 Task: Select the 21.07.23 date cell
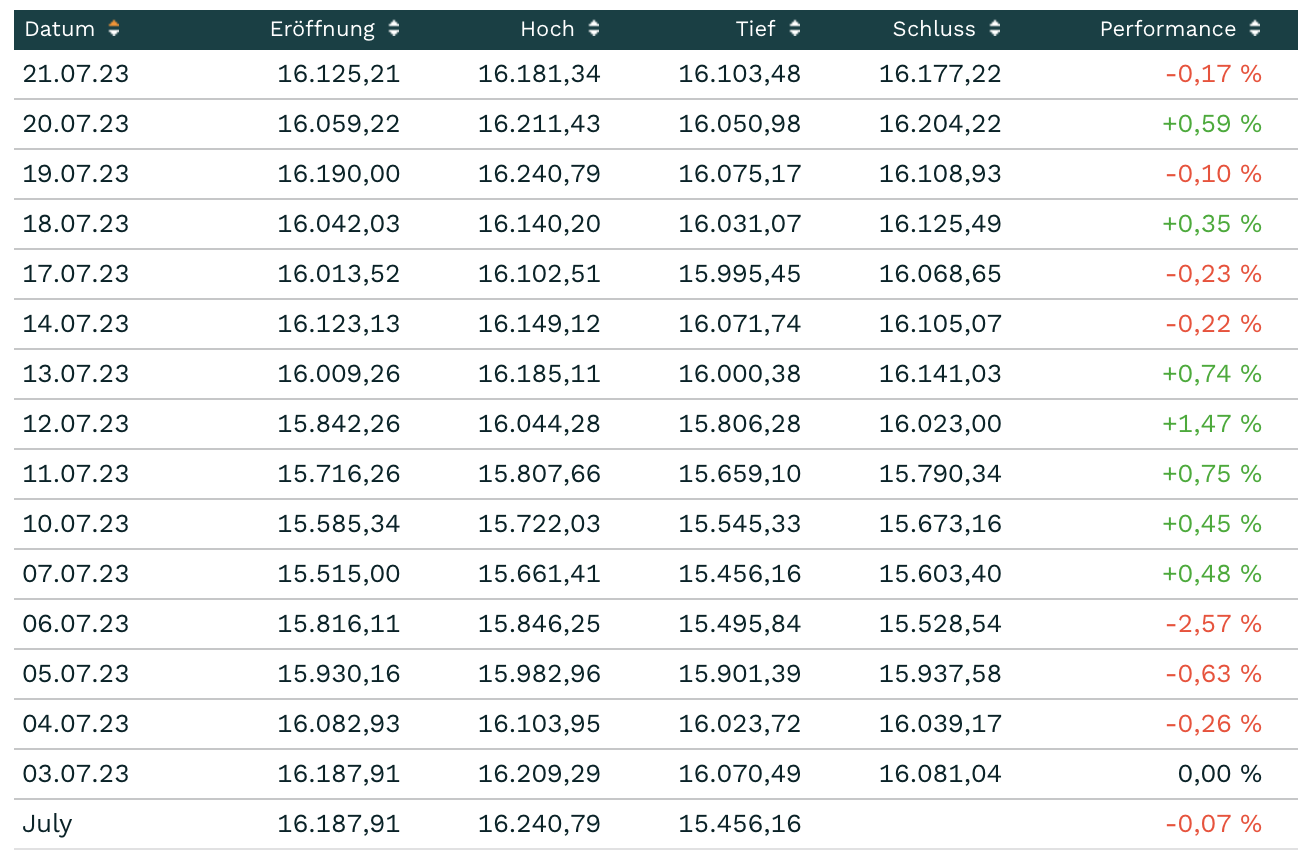pos(76,74)
